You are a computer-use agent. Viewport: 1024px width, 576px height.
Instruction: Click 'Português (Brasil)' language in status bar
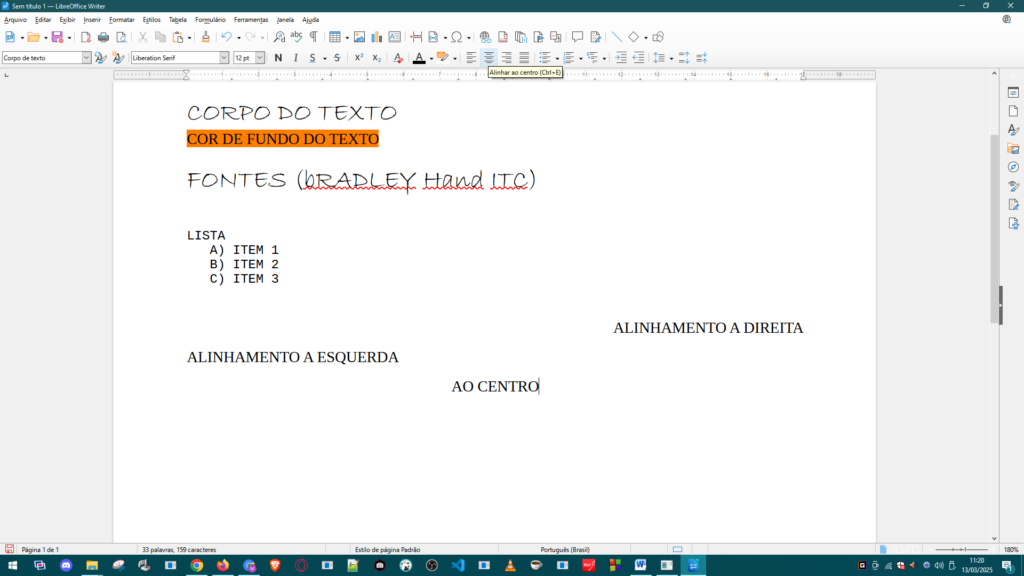tap(565, 549)
